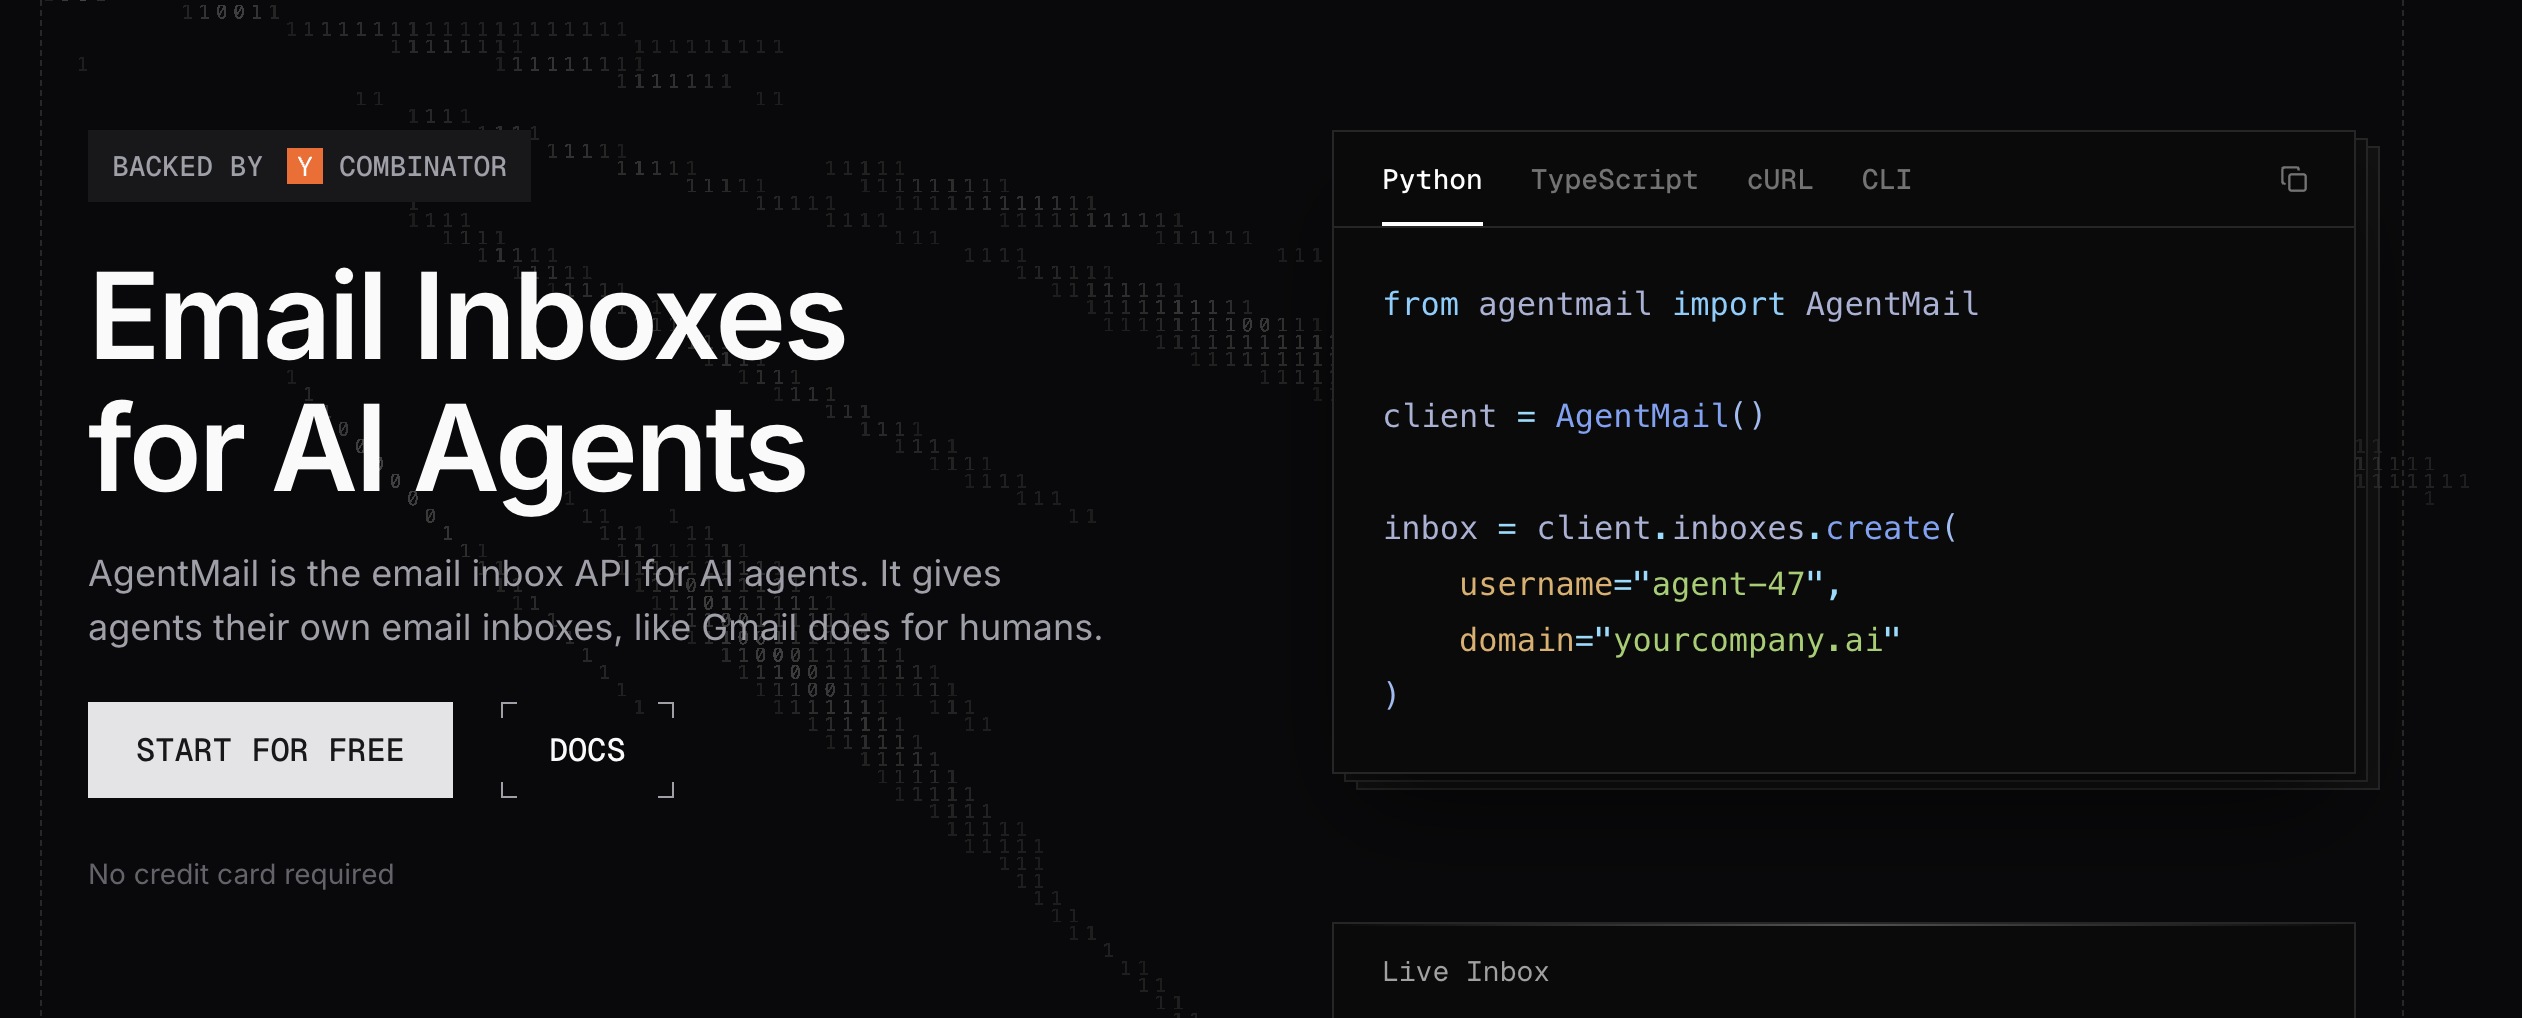Show the CLI code example tab
Viewport: 2522px width, 1018px height.
[1885, 180]
